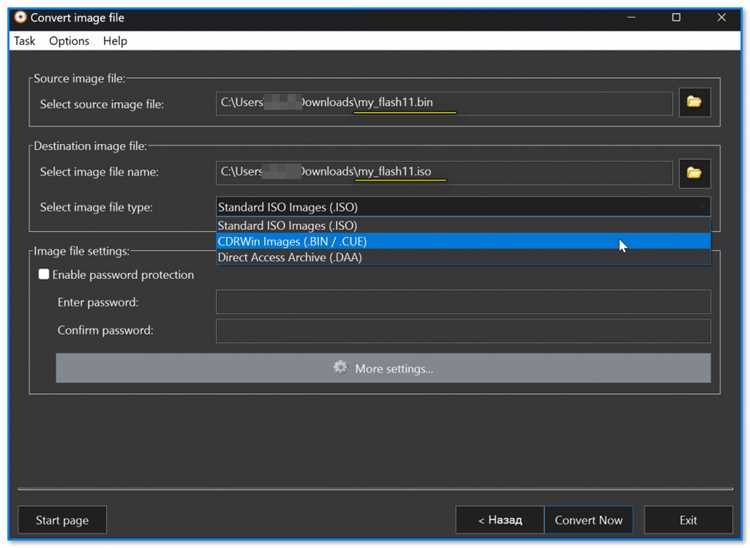The height and width of the screenshot is (548, 750).
Task: Pick Direct Access Archive (.DAA) option
Action: [x=463, y=257]
